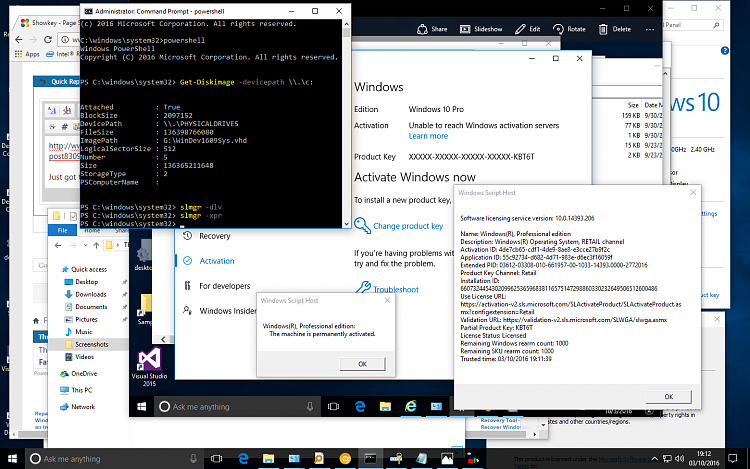This screenshot has width=750, height=469.
Task: Select Quick access in Explorer navigation pane
Action: click(85, 269)
